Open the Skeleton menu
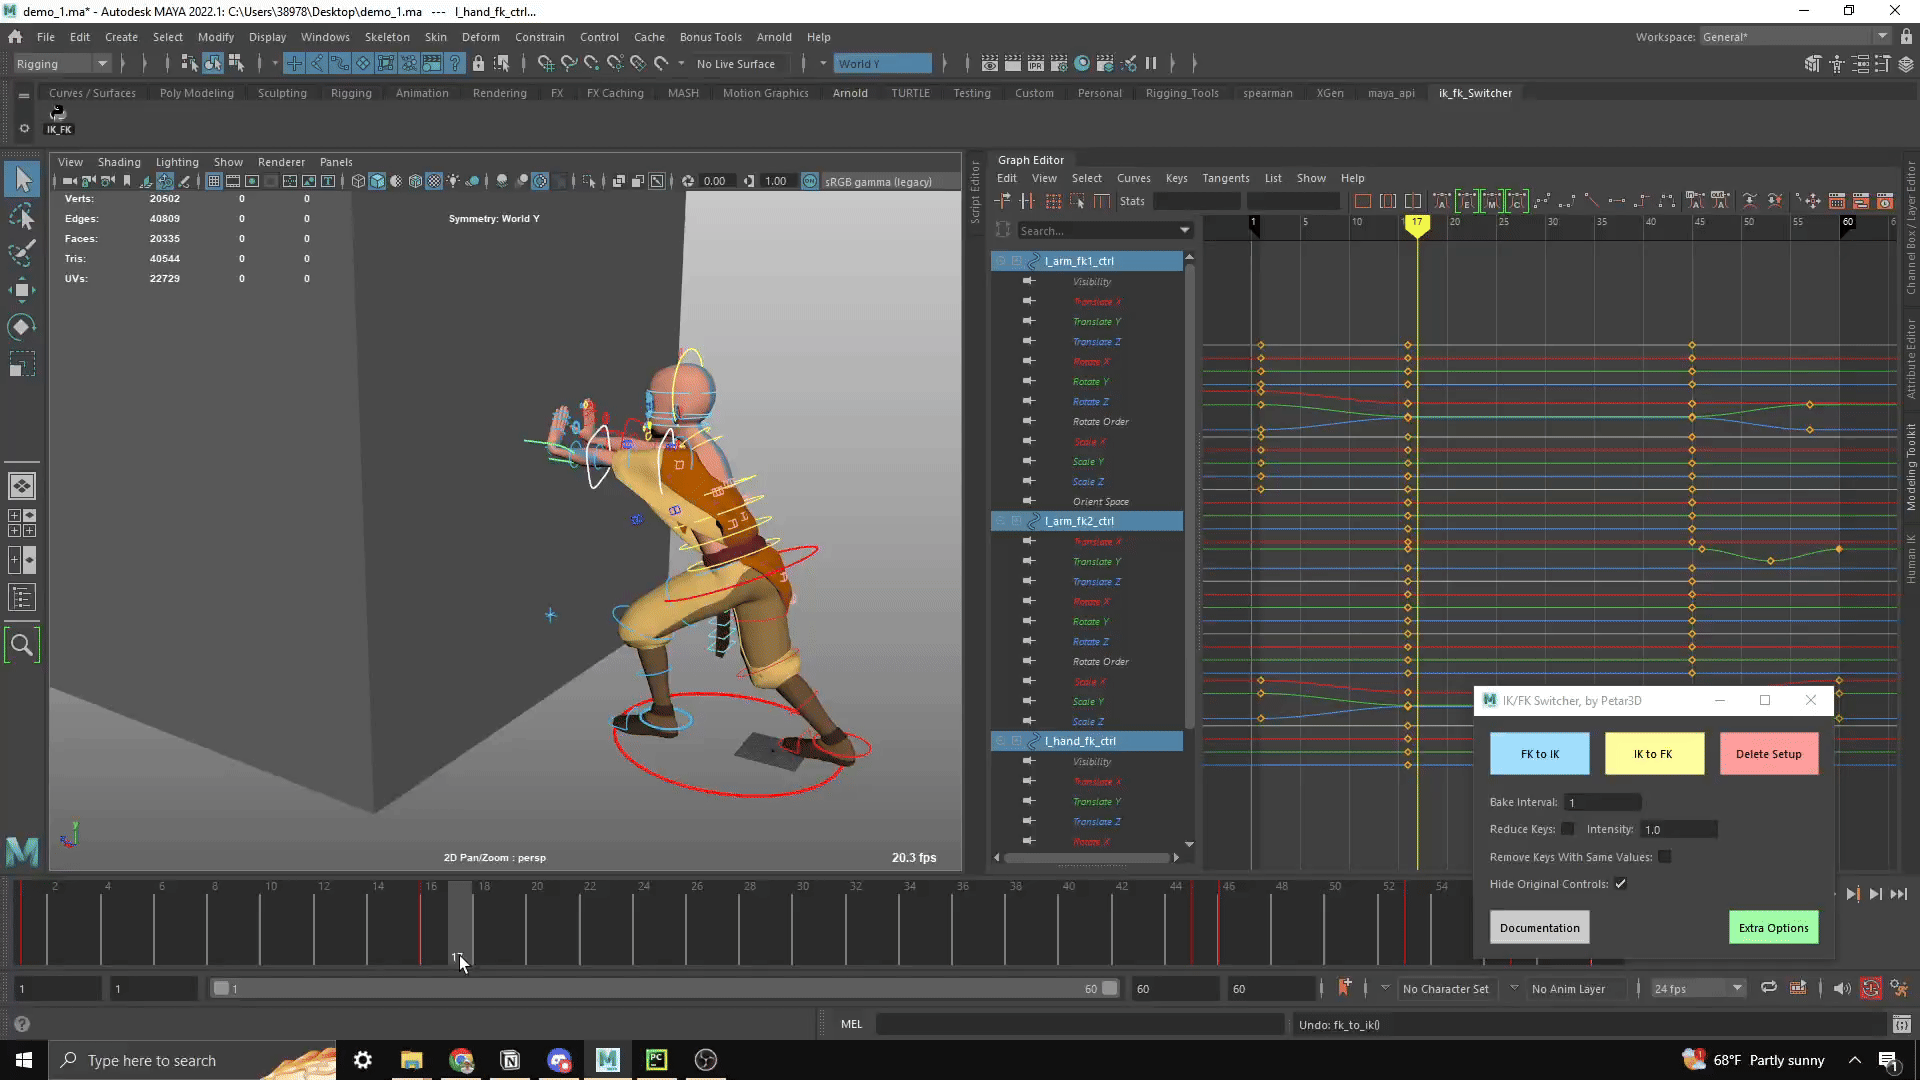 pyautogui.click(x=386, y=37)
